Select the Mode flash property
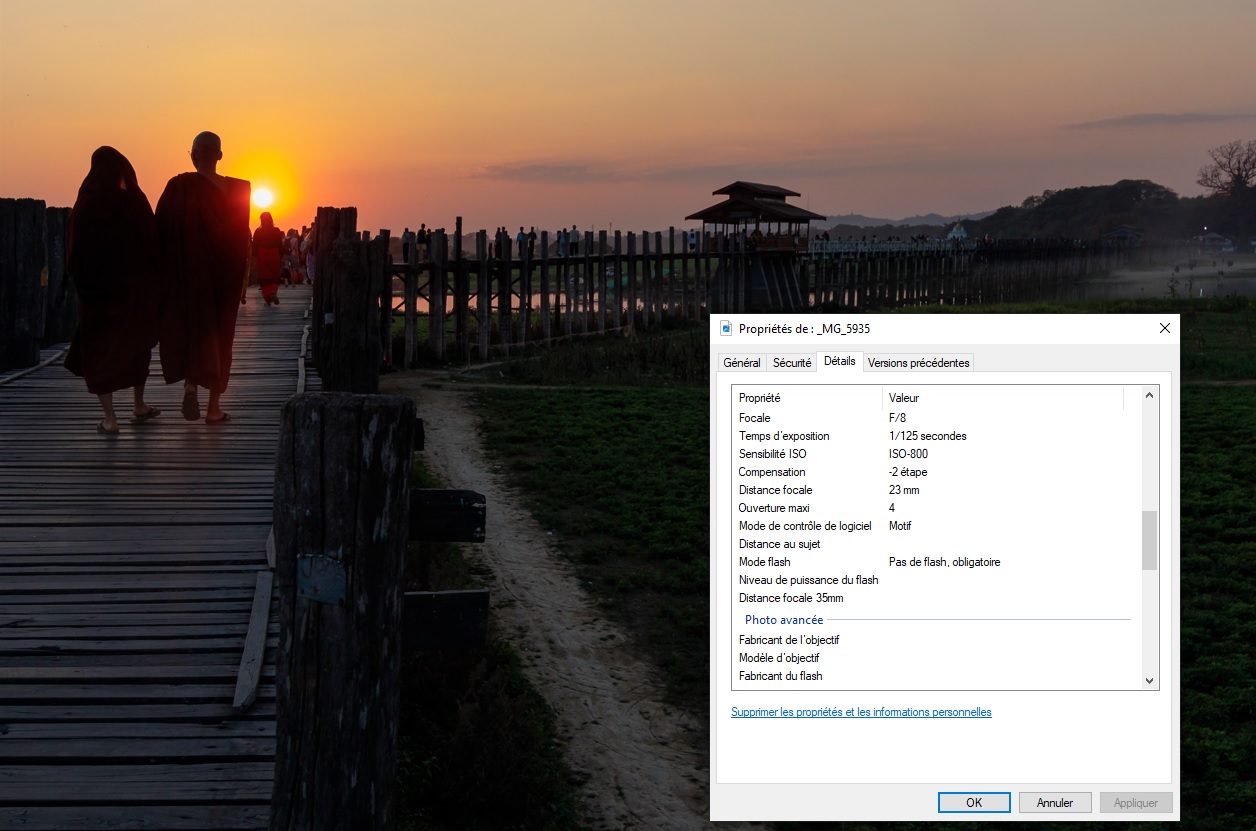This screenshot has height=831, width=1256. coord(935,562)
